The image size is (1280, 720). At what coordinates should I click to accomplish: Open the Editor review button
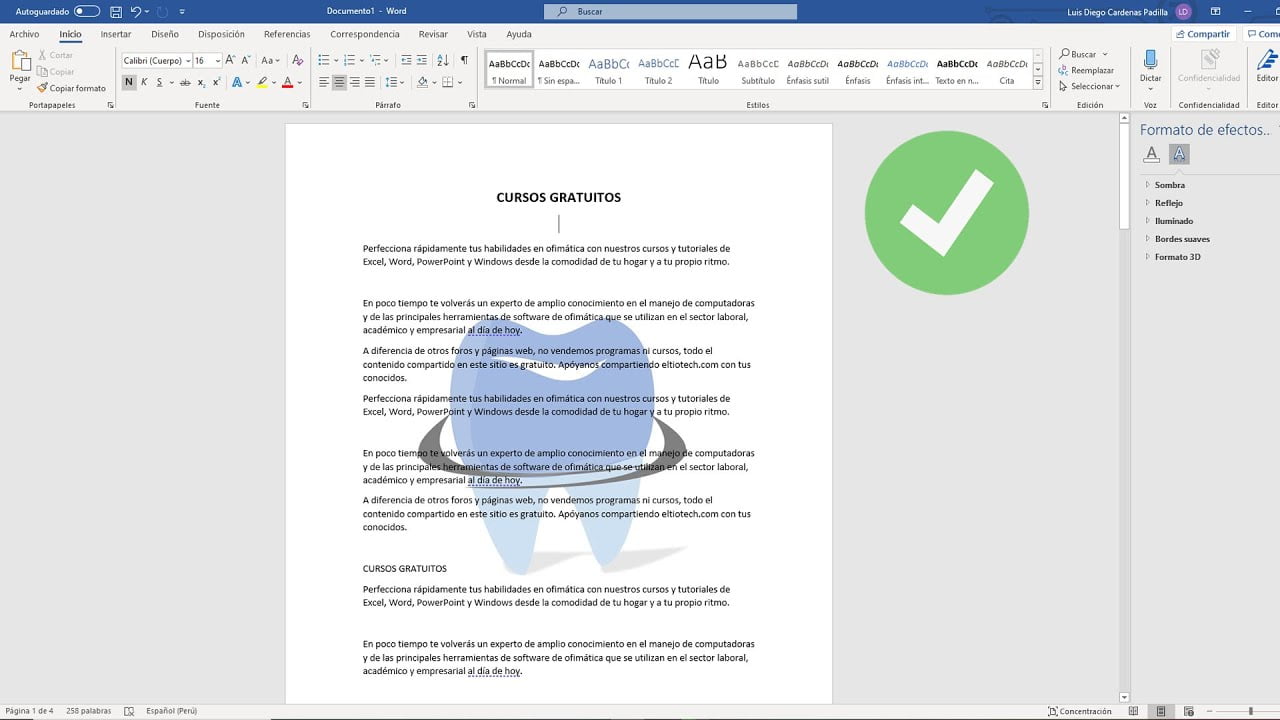pyautogui.click(x=1267, y=66)
